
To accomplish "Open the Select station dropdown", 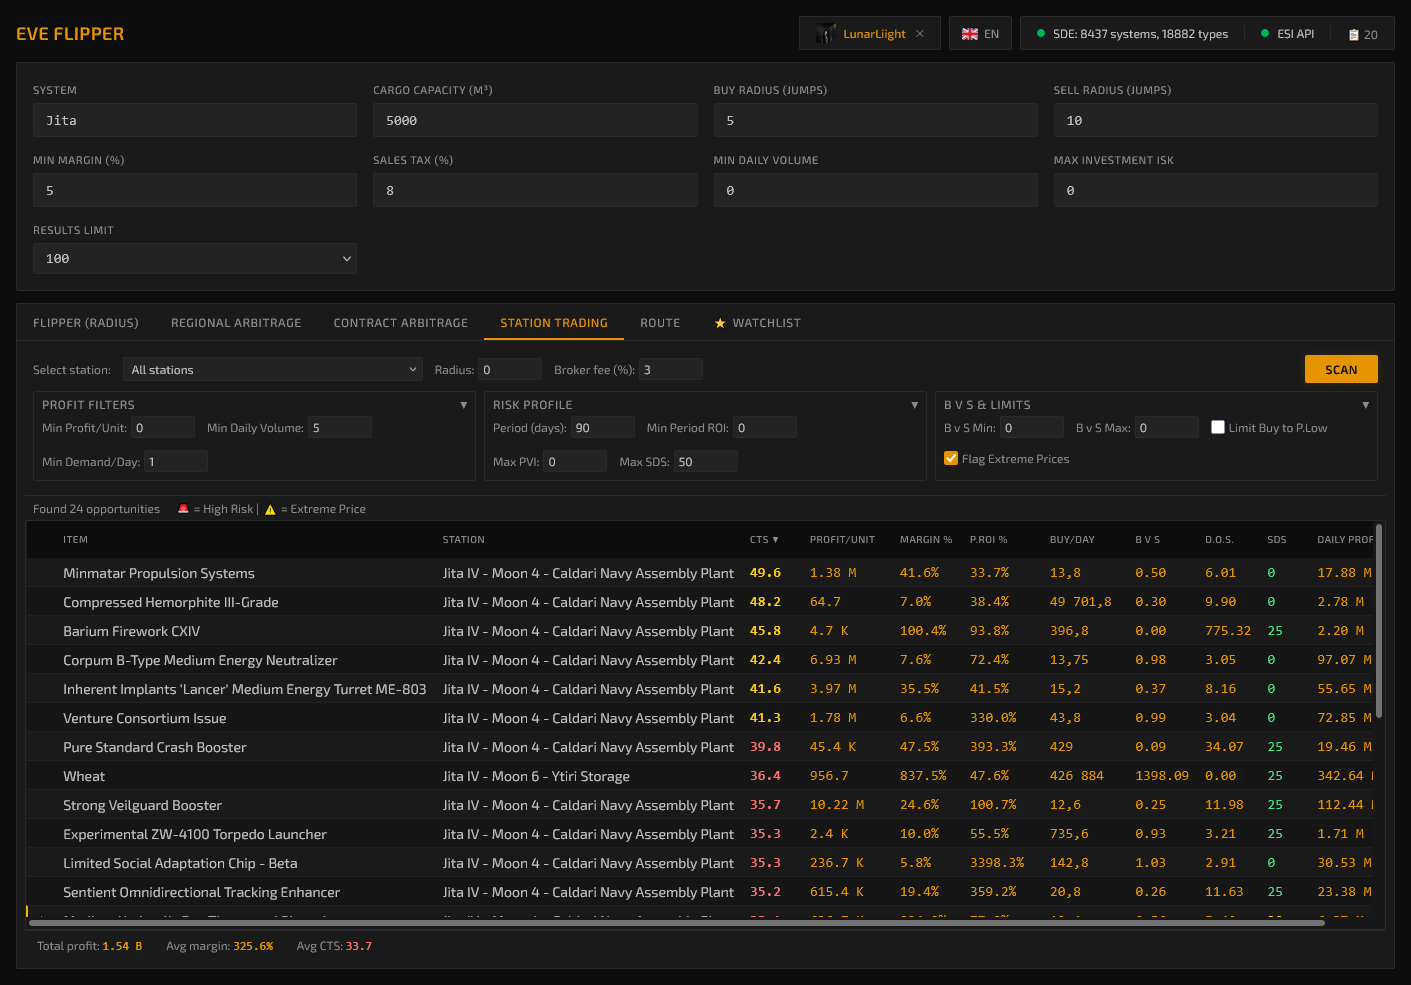I will coord(273,370).
